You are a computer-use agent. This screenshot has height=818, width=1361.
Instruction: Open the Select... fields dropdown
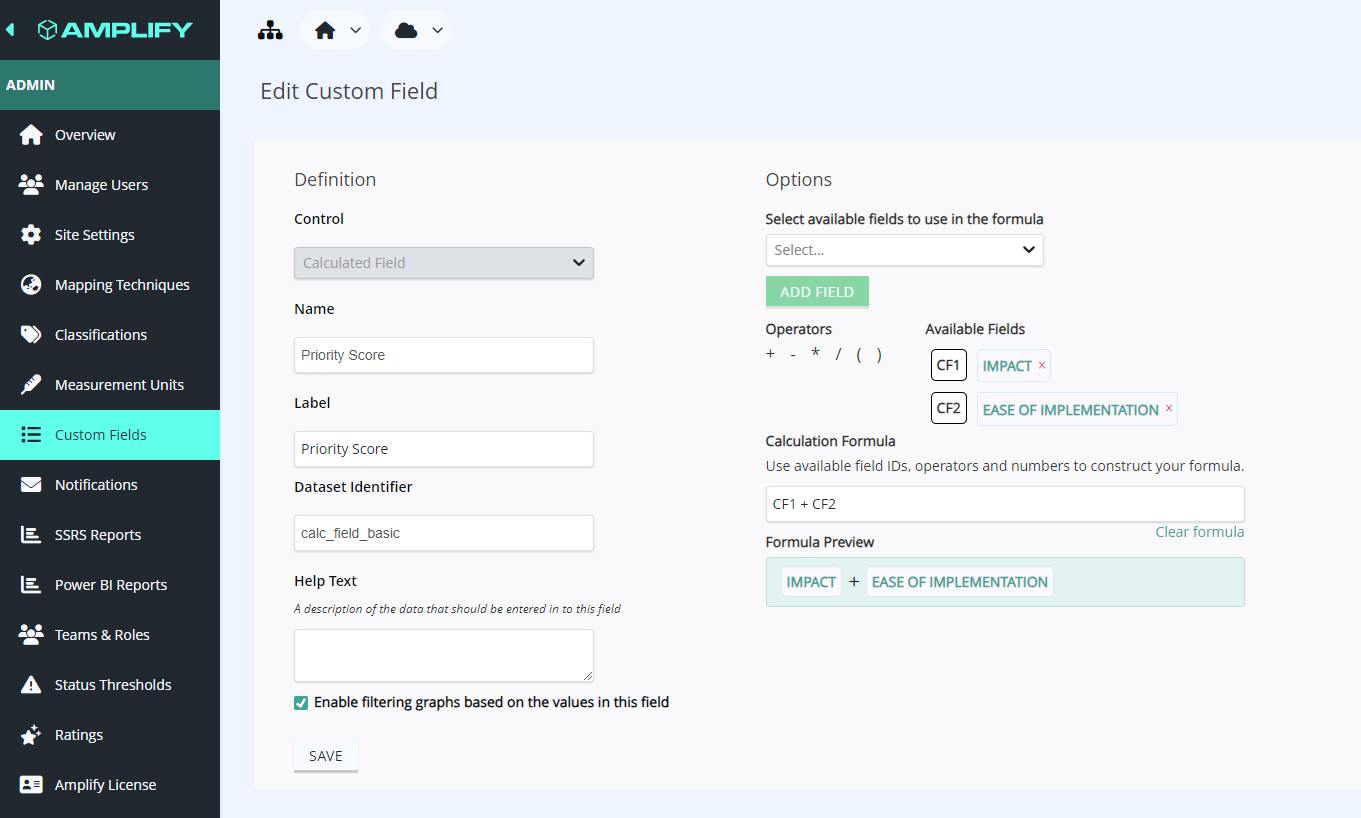904,249
